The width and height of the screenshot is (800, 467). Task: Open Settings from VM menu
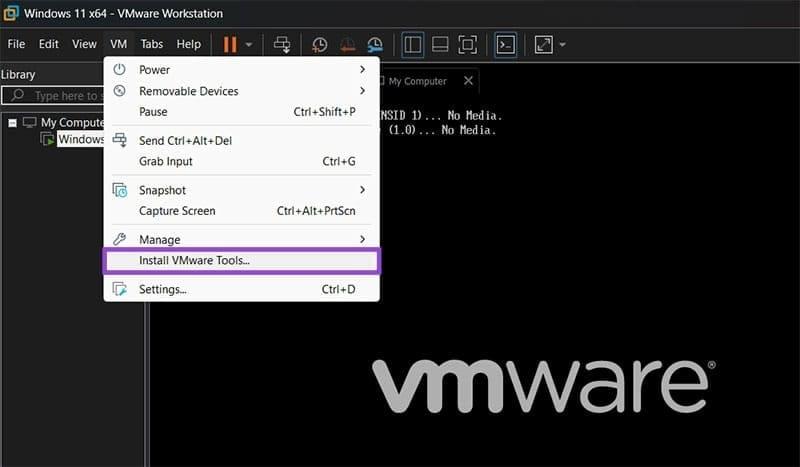click(241, 289)
